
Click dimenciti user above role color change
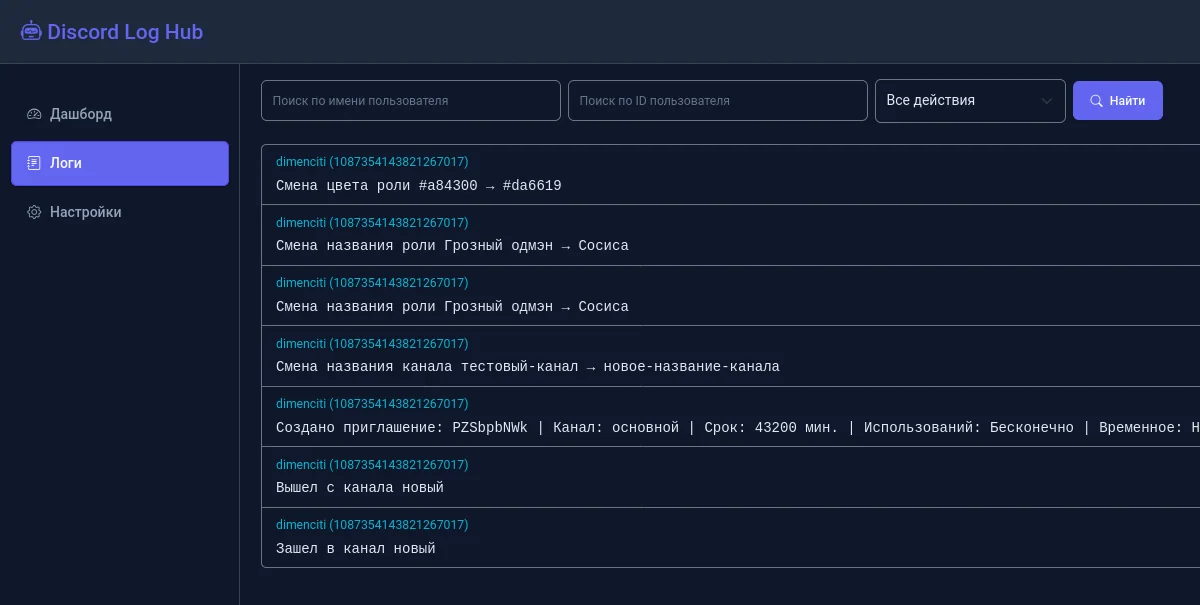point(372,162)
